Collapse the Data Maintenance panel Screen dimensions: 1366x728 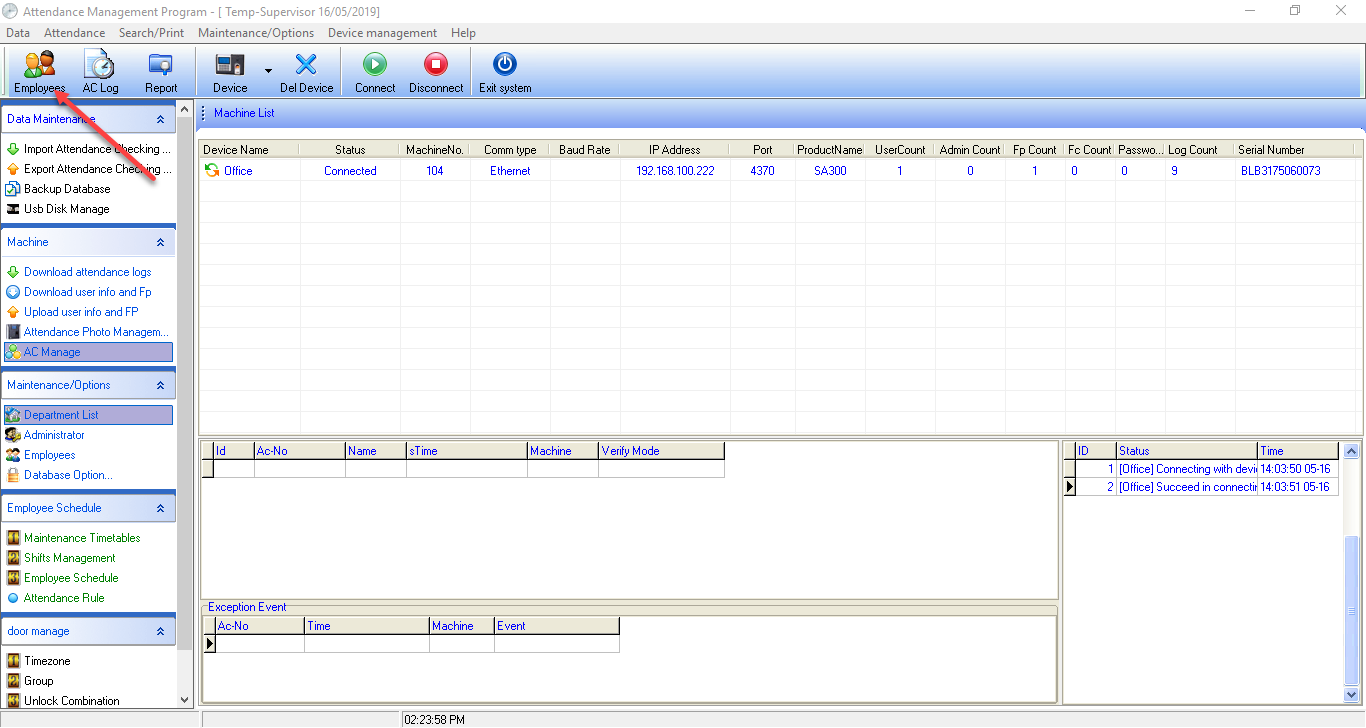[x=160, y=119]
